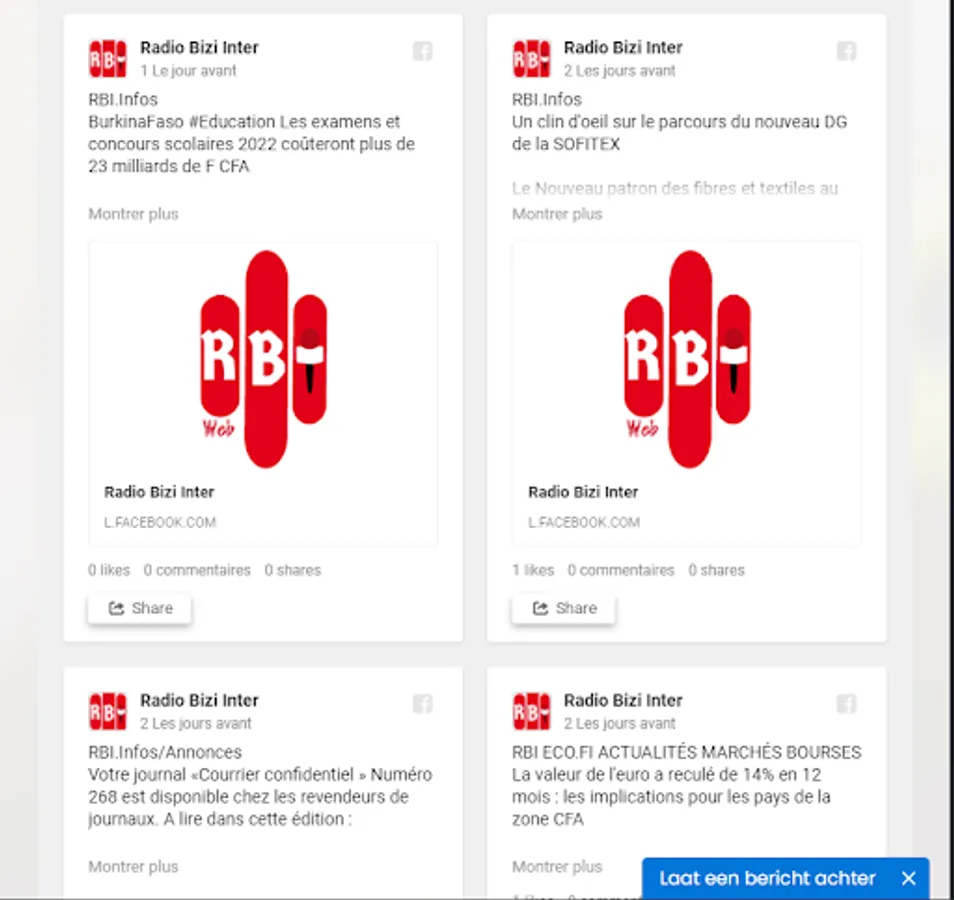The image size is (954, 900).
Task: Click '0 shares' on the SOFITEX post
Action: pos(717,570)
